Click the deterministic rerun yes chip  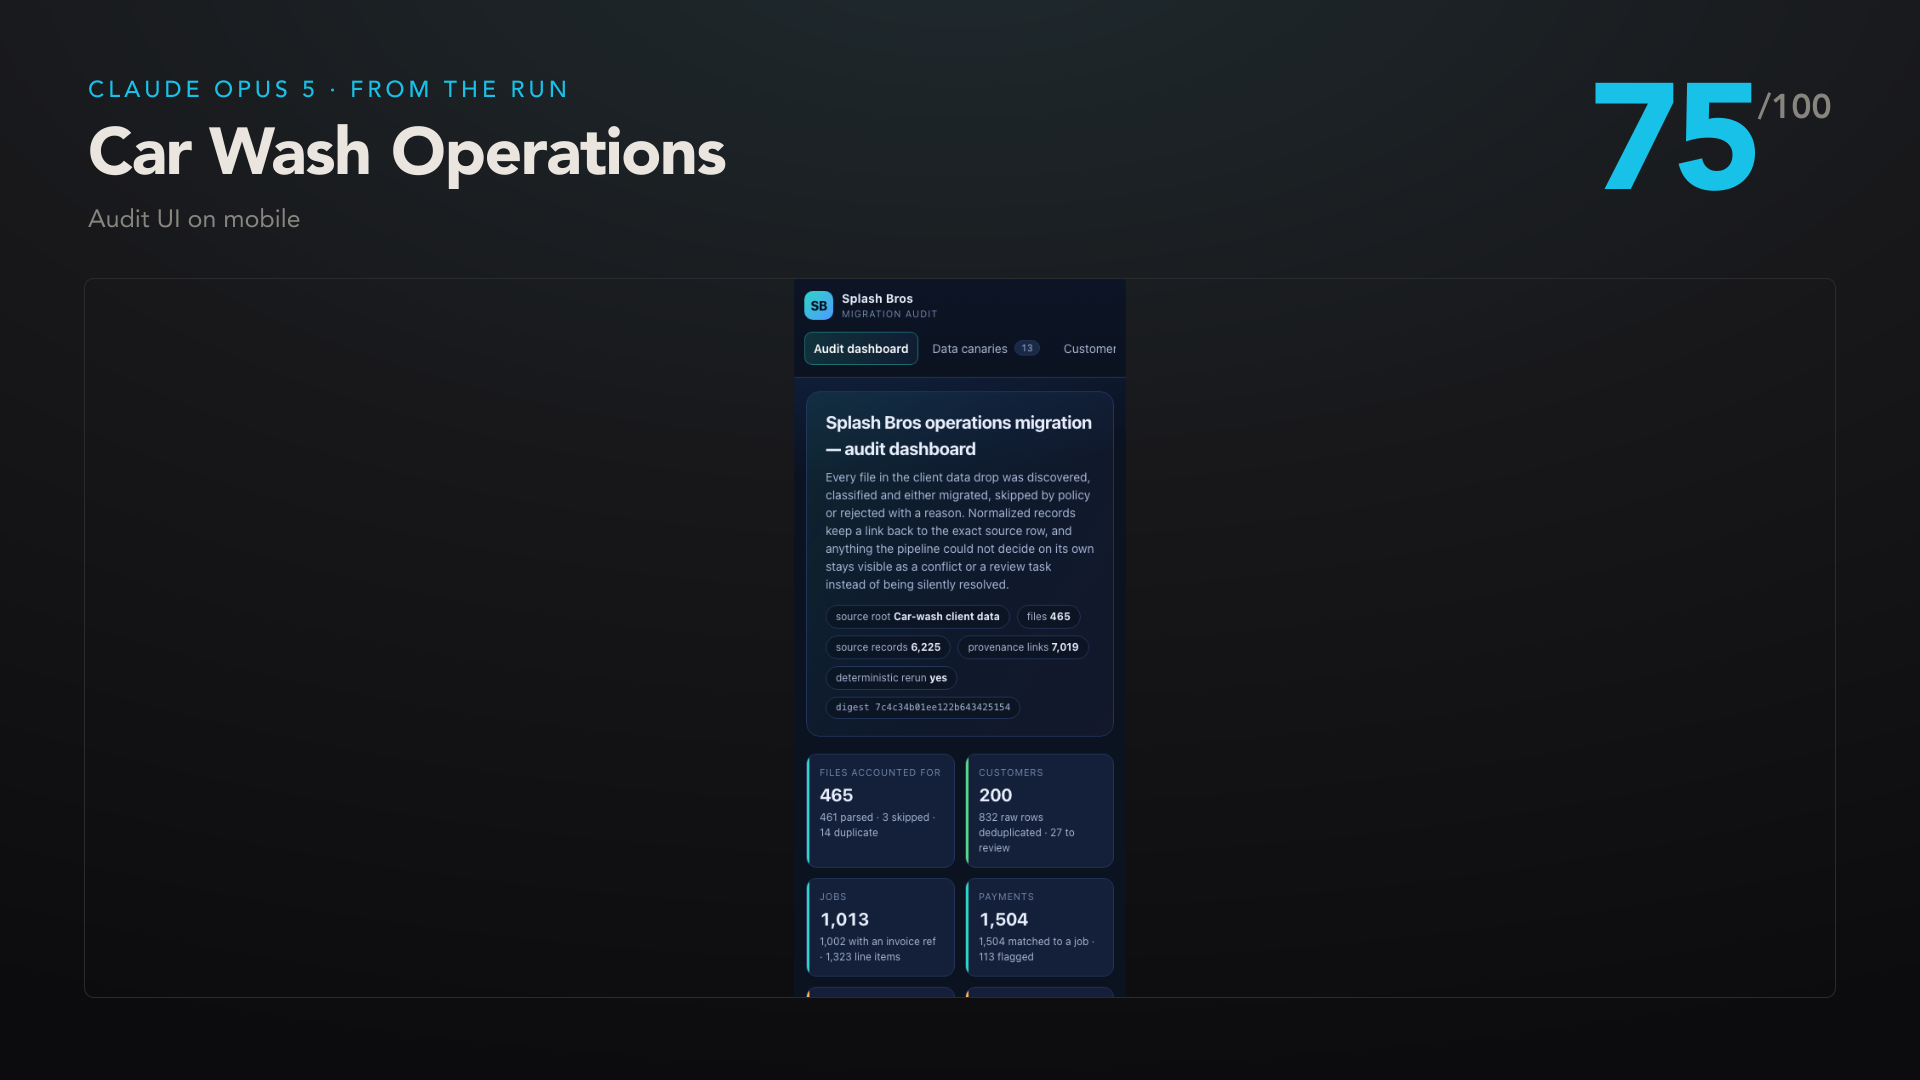click(891, 678)
